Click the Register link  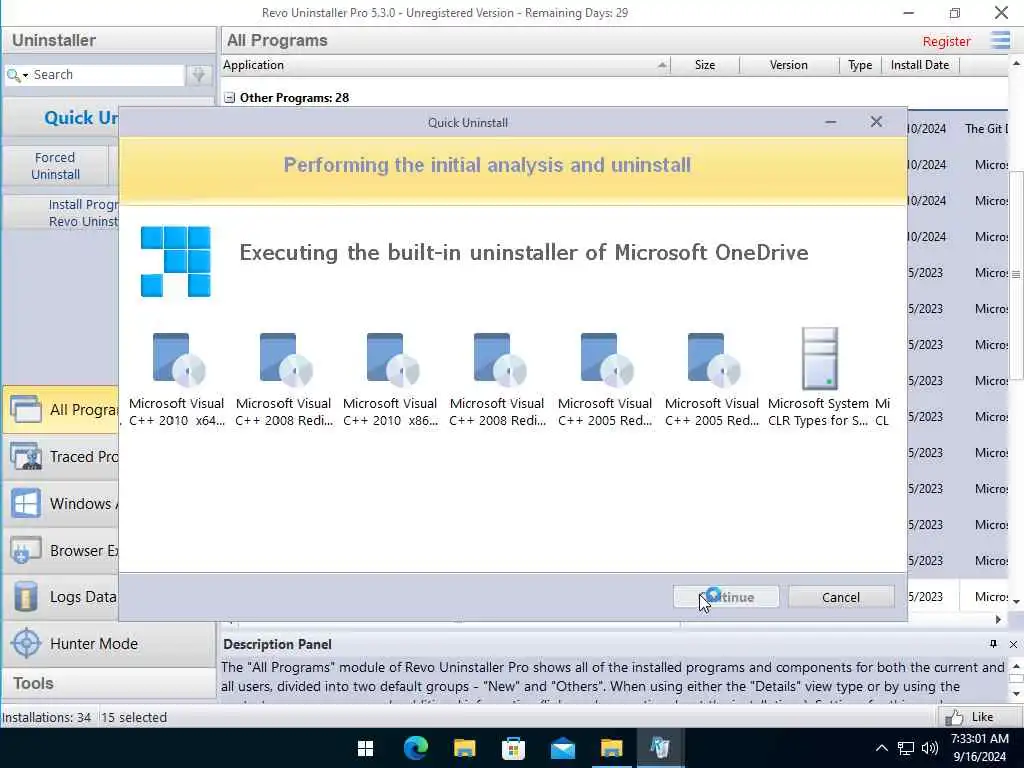pyautogui.click(x=946, y=41)
